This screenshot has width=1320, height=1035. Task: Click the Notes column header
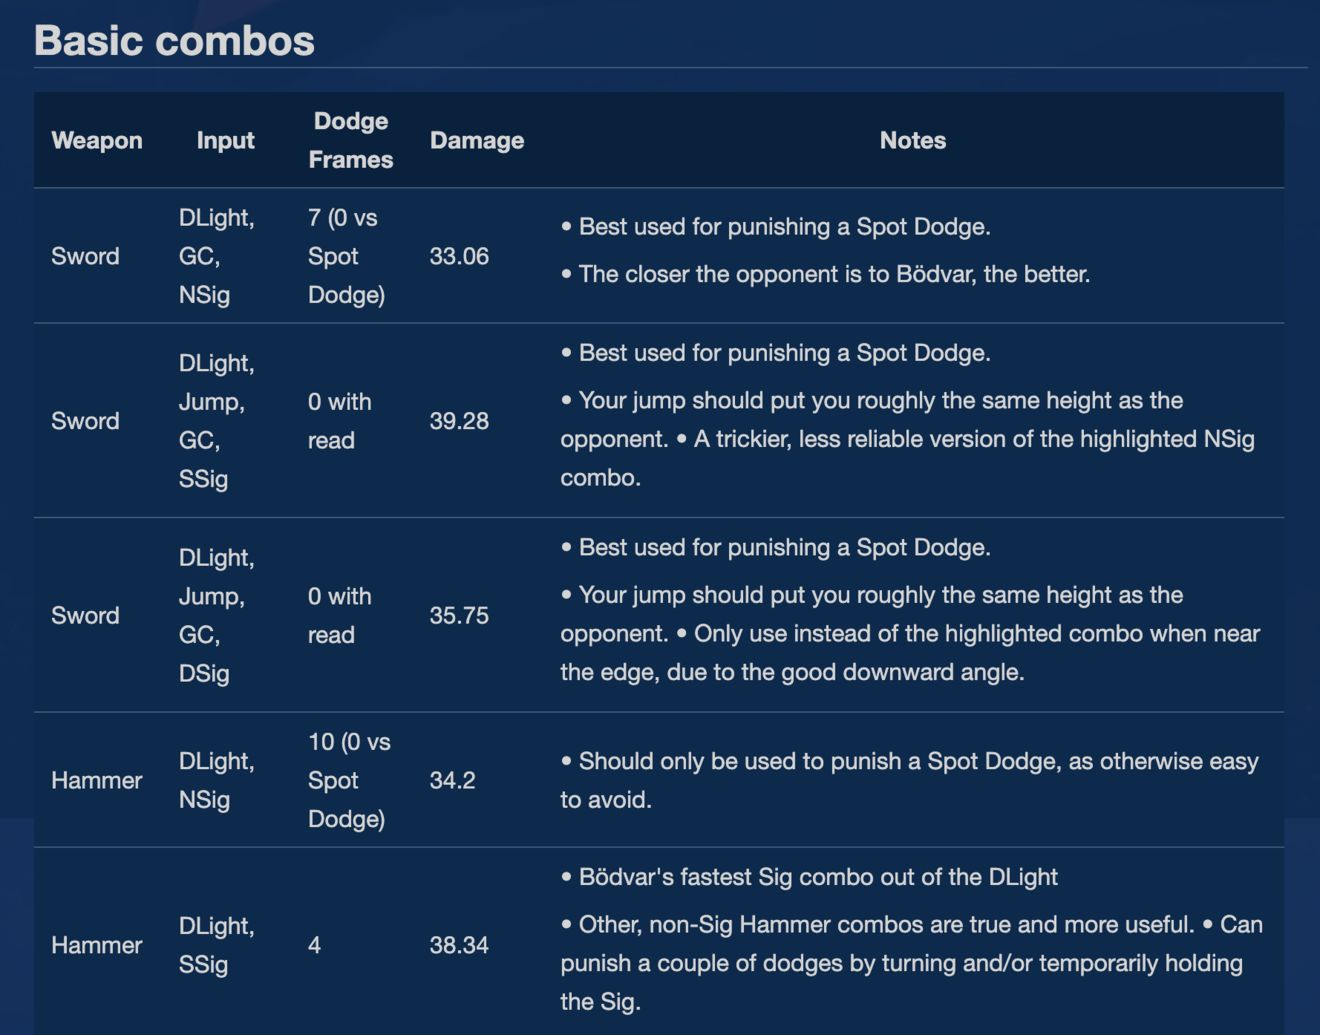[913, 140]
